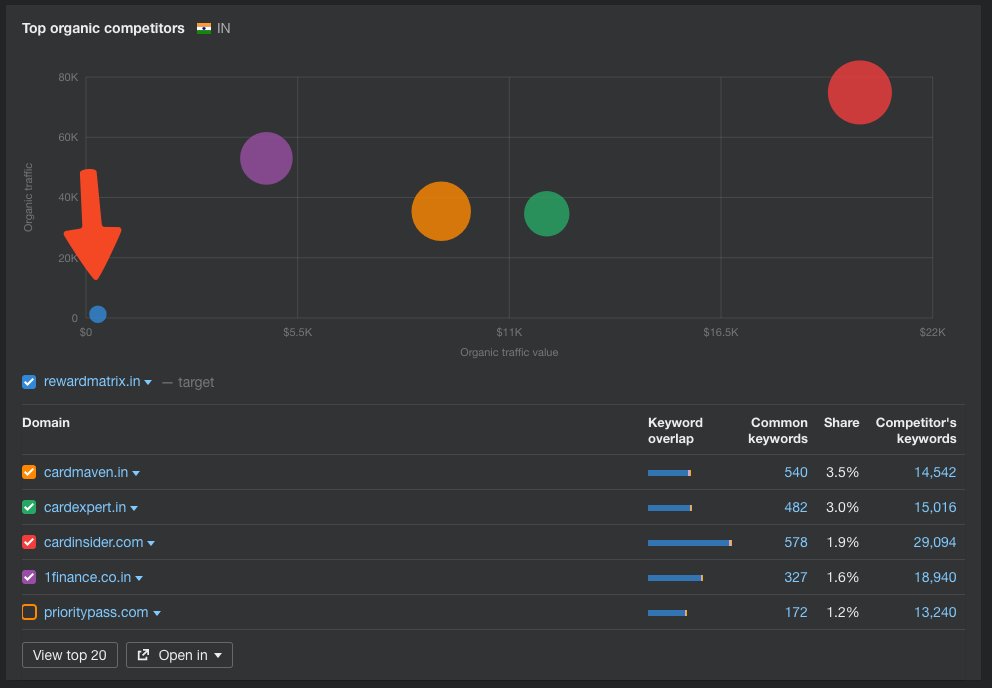Open the 'Open in' dropdown menu
Image resolution: width=992 pixels, height=688 pixels.
pos(179,655)
